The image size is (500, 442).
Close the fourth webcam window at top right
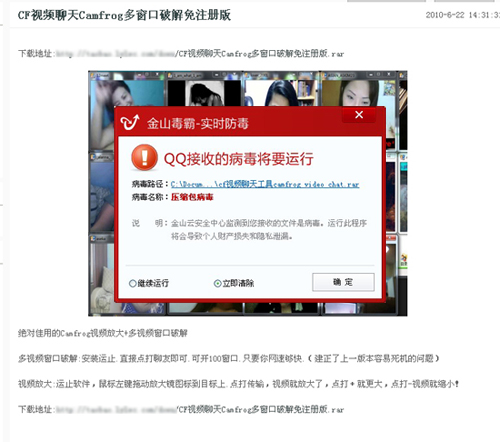pyautogui.click(x=389, y=74)
